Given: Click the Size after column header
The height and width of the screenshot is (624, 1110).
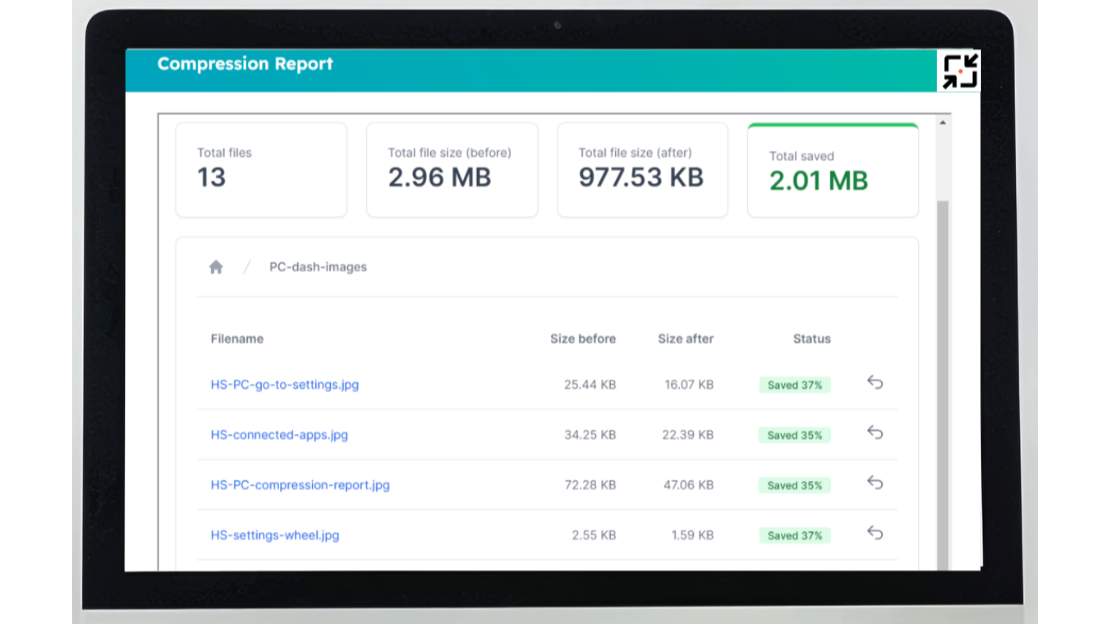Looking at the screenshot, I should coord(685,339).
